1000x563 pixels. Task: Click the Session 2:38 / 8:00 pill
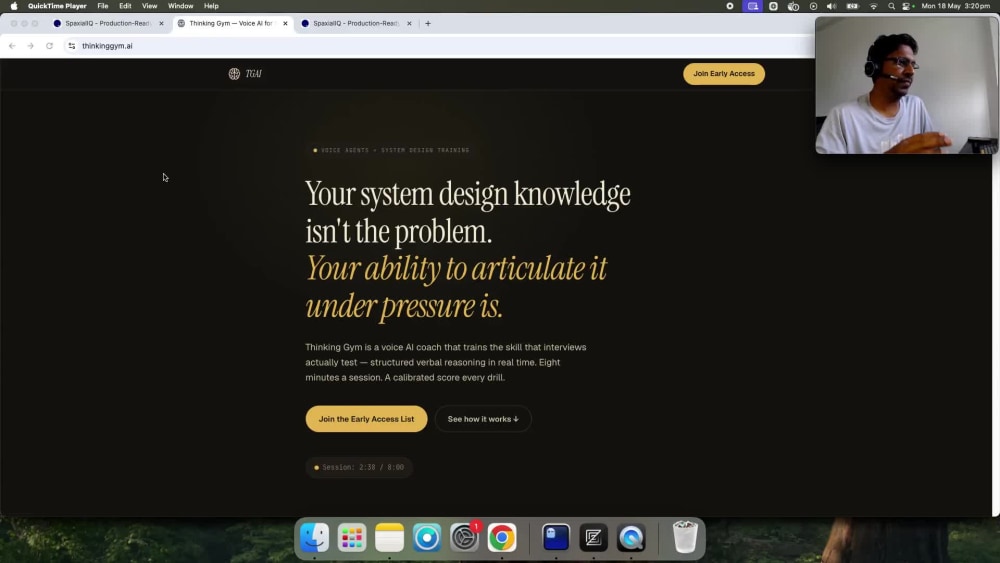359,467
